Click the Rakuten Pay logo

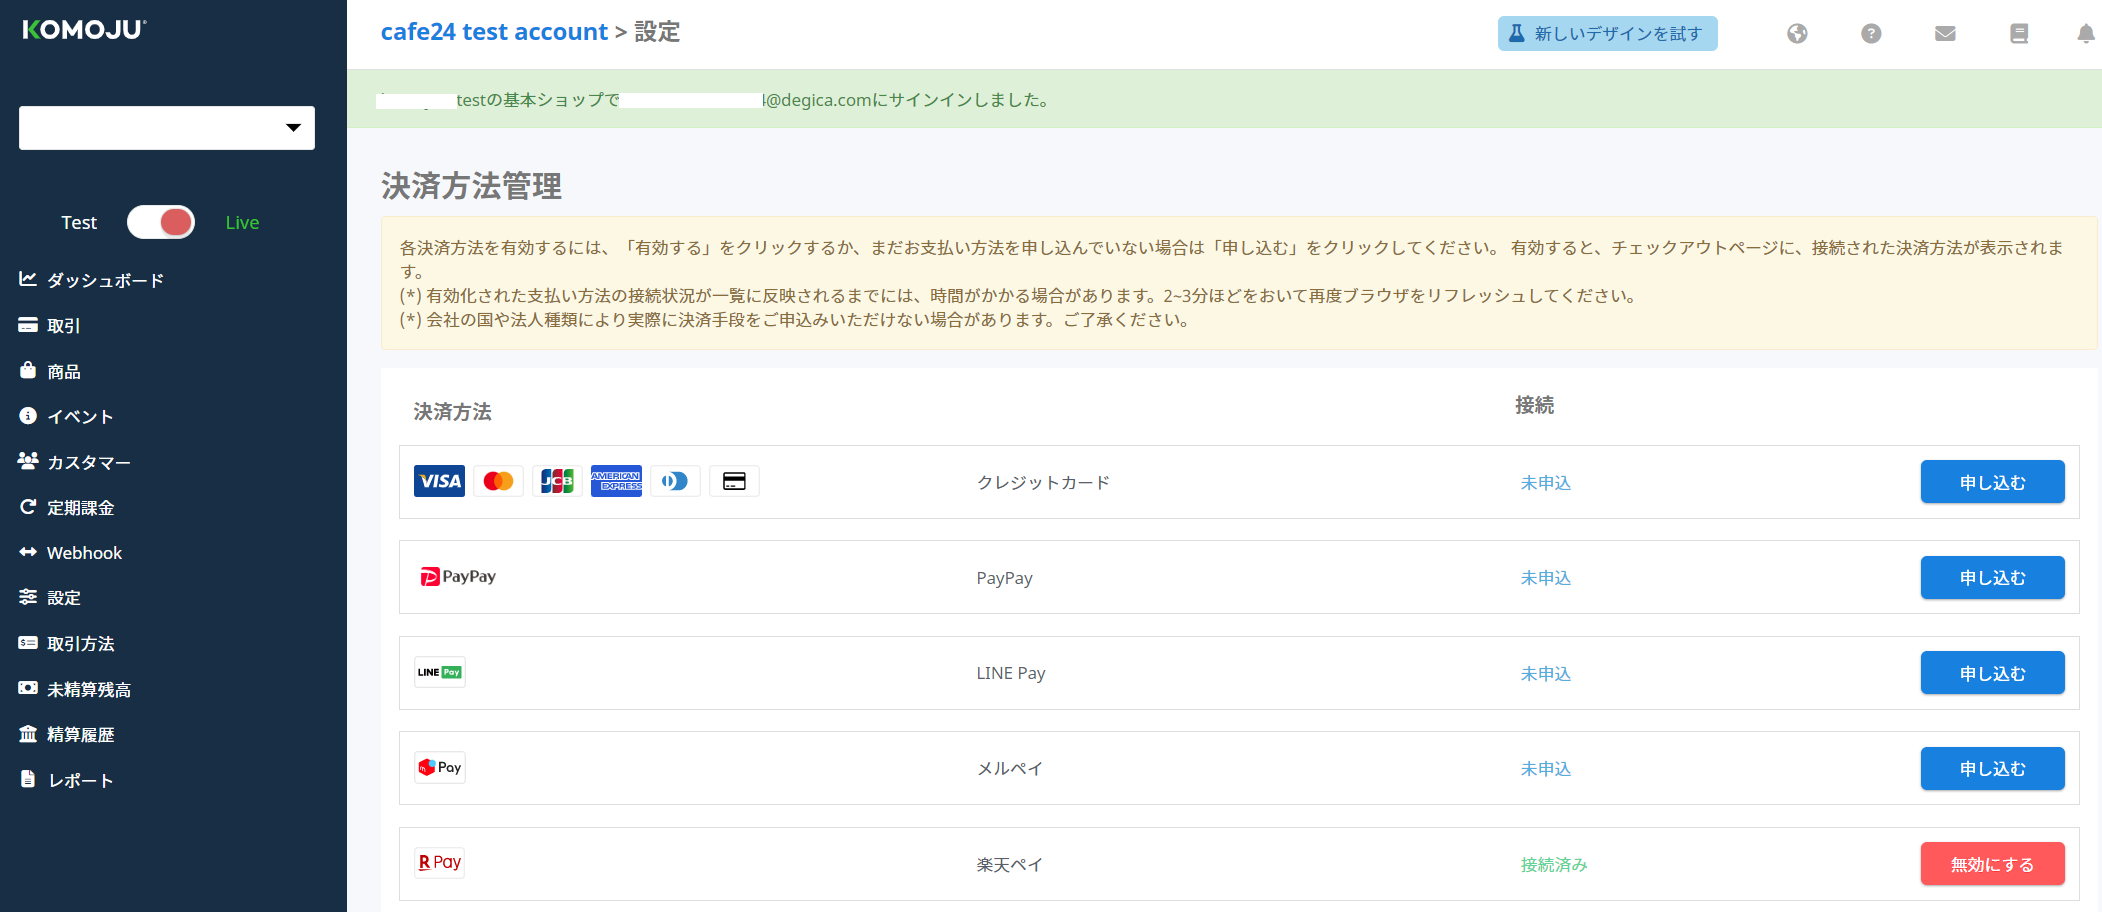pos(440,863)
